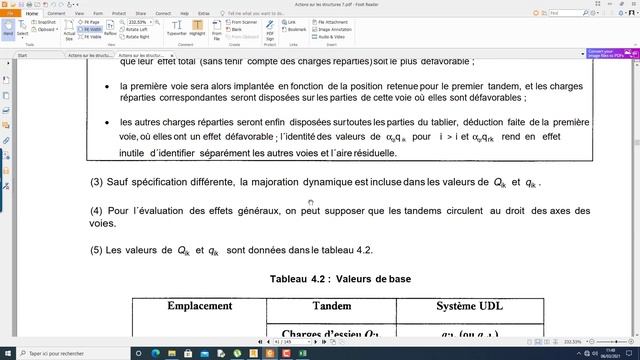Set view to Actual Size

[x=69, y=30]
